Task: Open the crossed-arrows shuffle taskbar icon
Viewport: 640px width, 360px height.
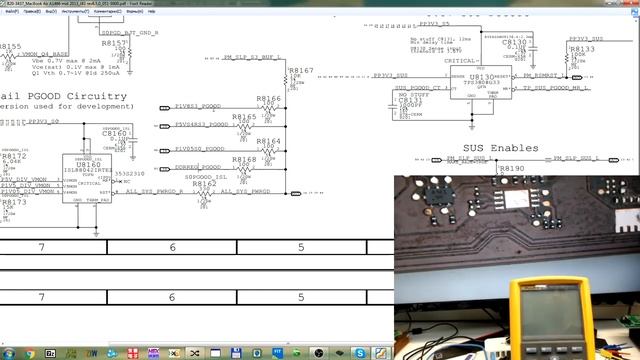Action: (195, 353)
